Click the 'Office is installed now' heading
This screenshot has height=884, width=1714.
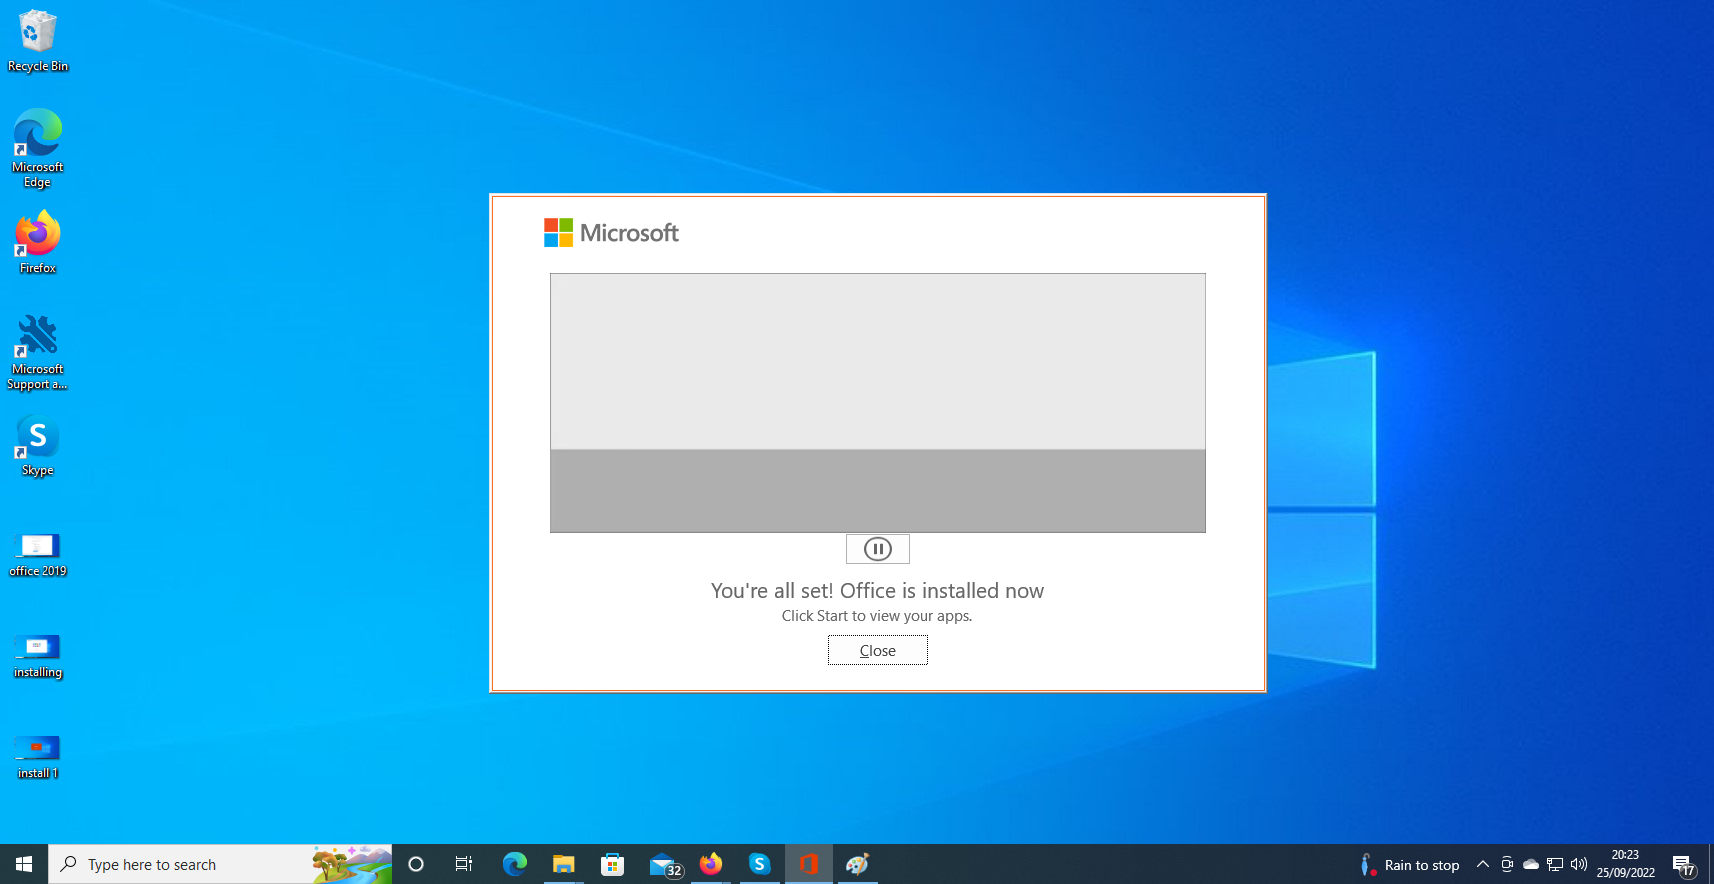[x=877, y=591]
